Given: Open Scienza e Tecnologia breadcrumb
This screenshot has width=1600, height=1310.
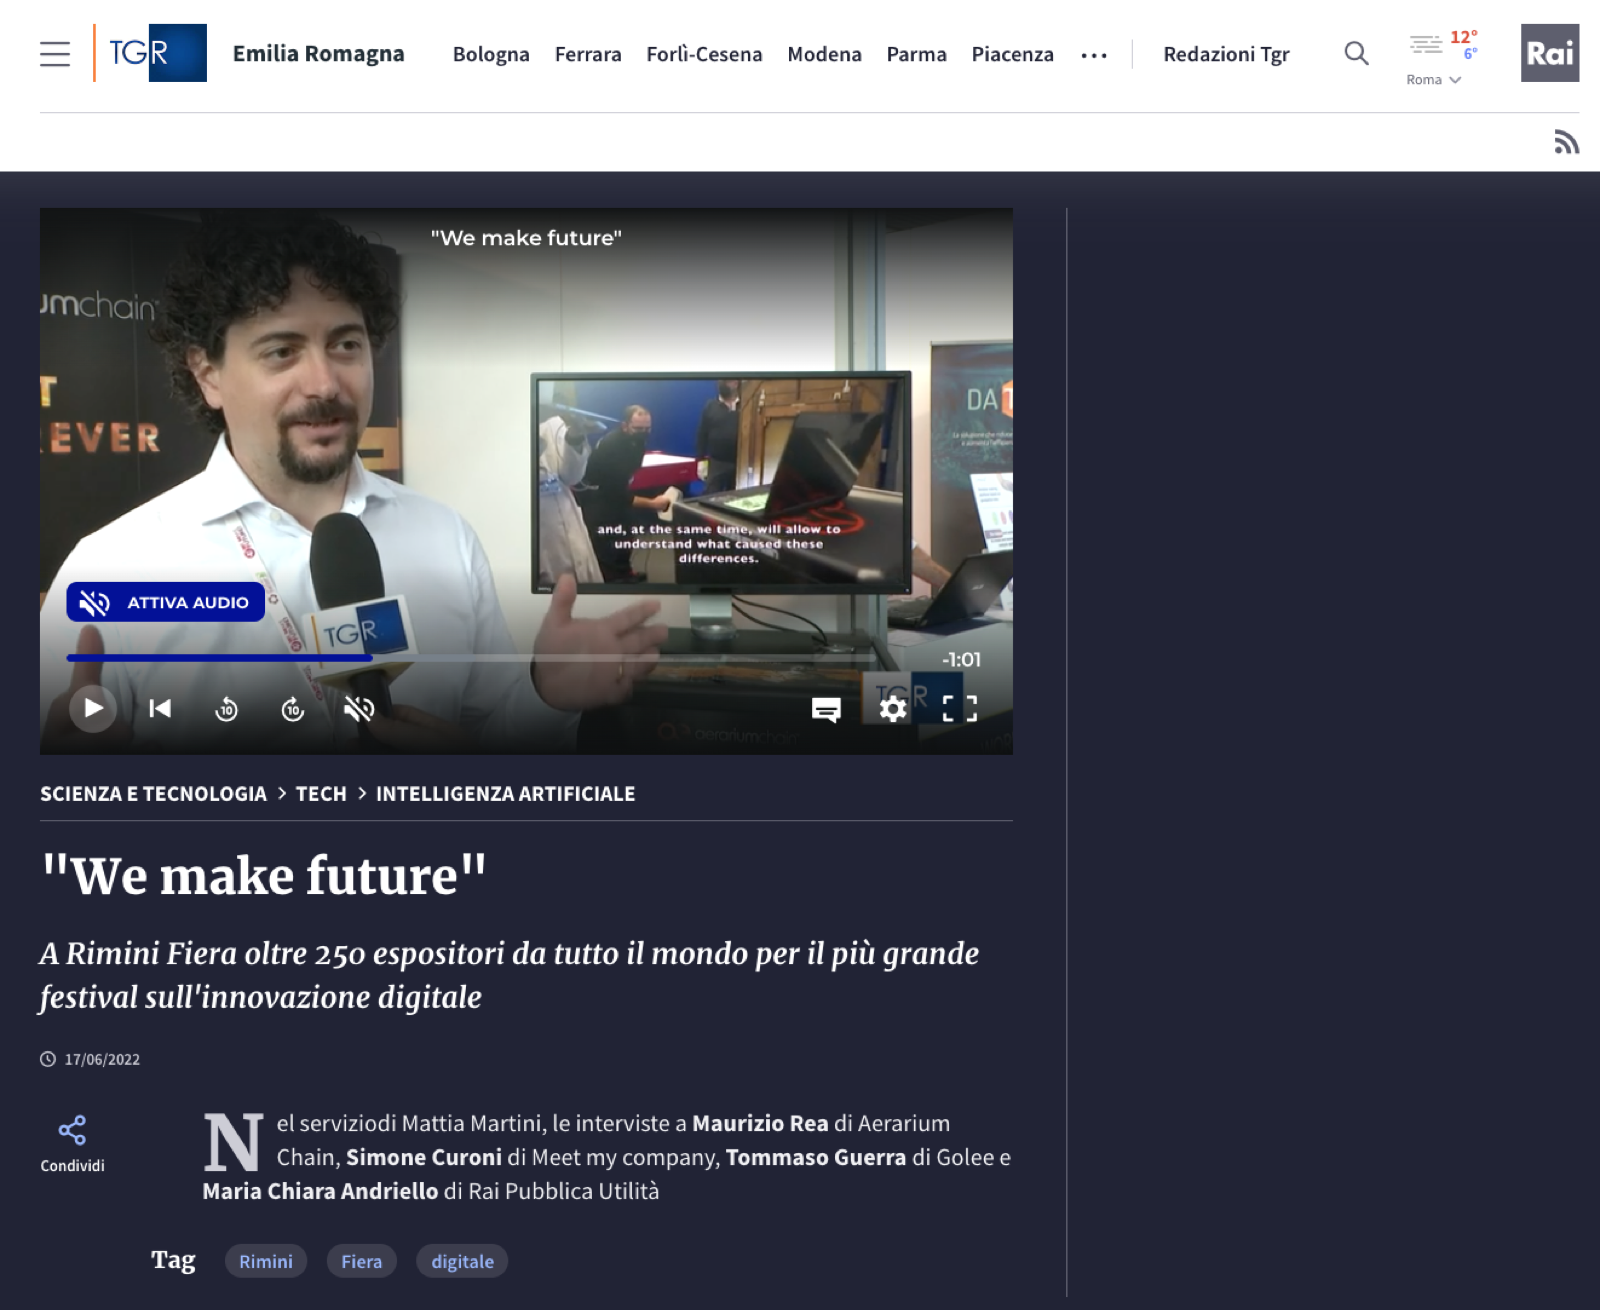Looking at the screenshot, I should click(153, 794).
